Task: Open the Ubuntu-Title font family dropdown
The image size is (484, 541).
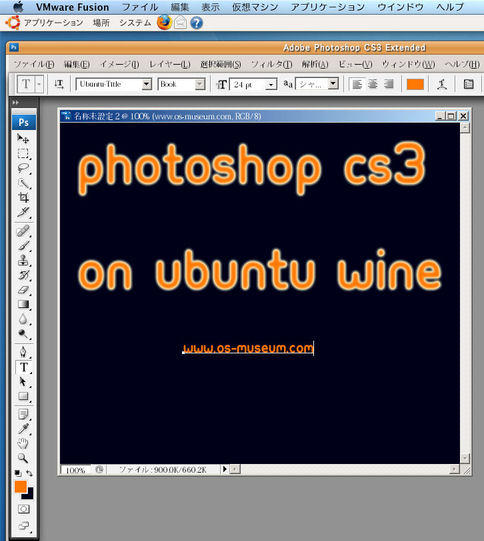Action: tap(147, 84)
